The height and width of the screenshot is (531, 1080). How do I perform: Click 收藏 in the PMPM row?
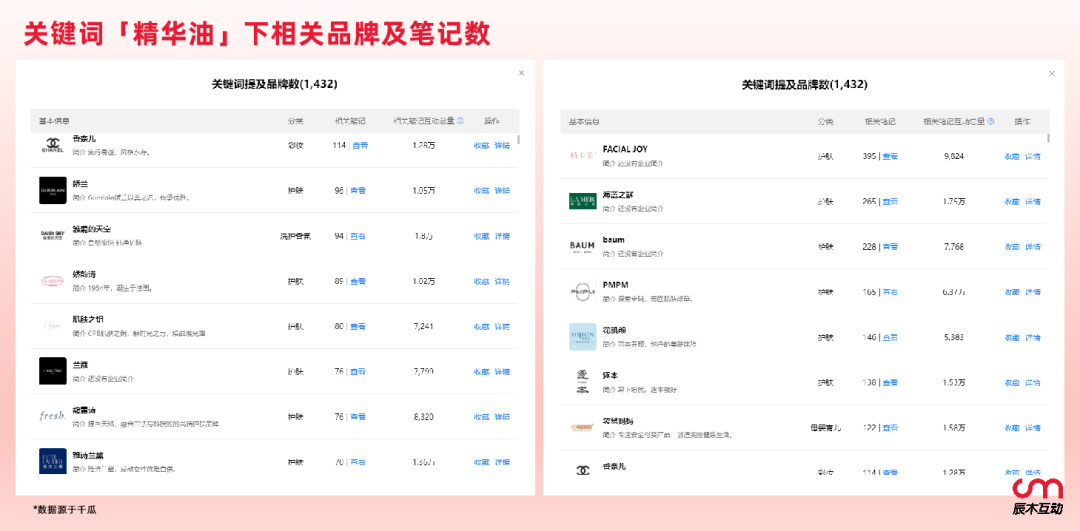coord(1012,292)
